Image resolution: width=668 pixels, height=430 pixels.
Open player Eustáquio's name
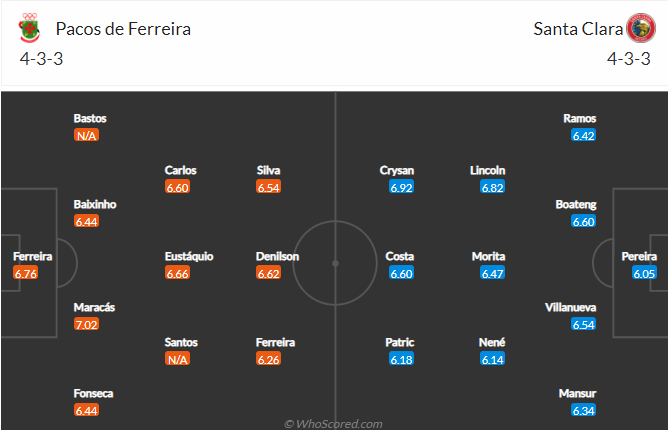coord(189,256)
